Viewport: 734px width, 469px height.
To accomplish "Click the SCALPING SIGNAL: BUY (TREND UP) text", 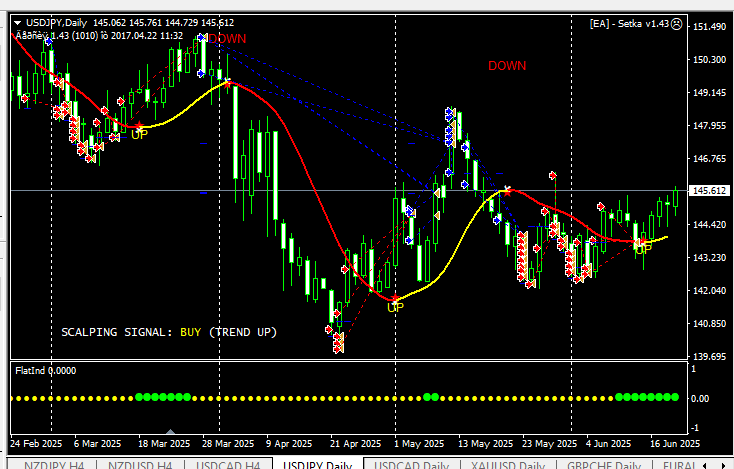I will click(x=169, y=332).
